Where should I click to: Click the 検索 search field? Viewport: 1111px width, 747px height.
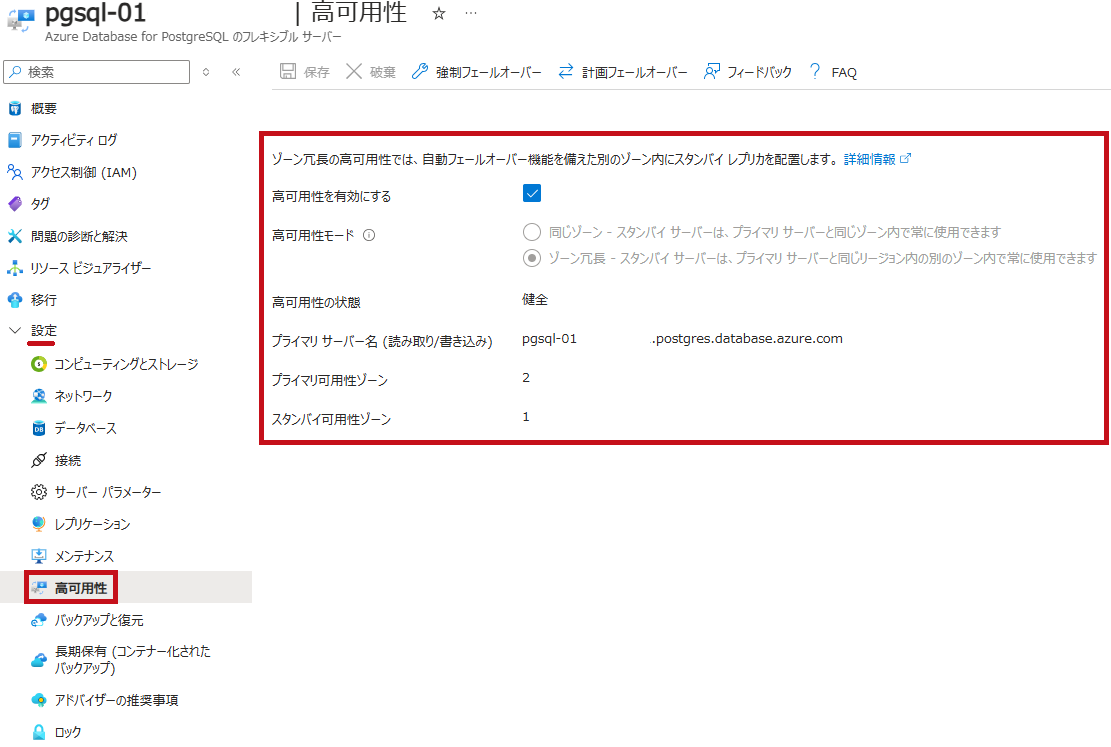click(96, 72)
